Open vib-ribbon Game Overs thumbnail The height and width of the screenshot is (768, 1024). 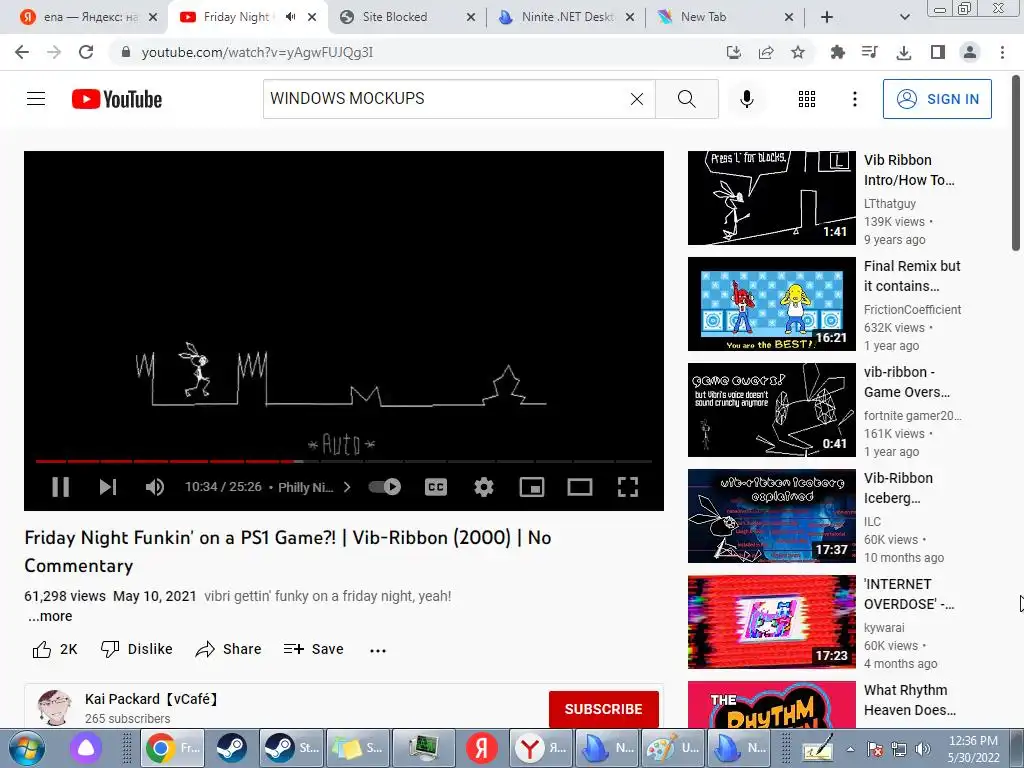coord(771,409)
